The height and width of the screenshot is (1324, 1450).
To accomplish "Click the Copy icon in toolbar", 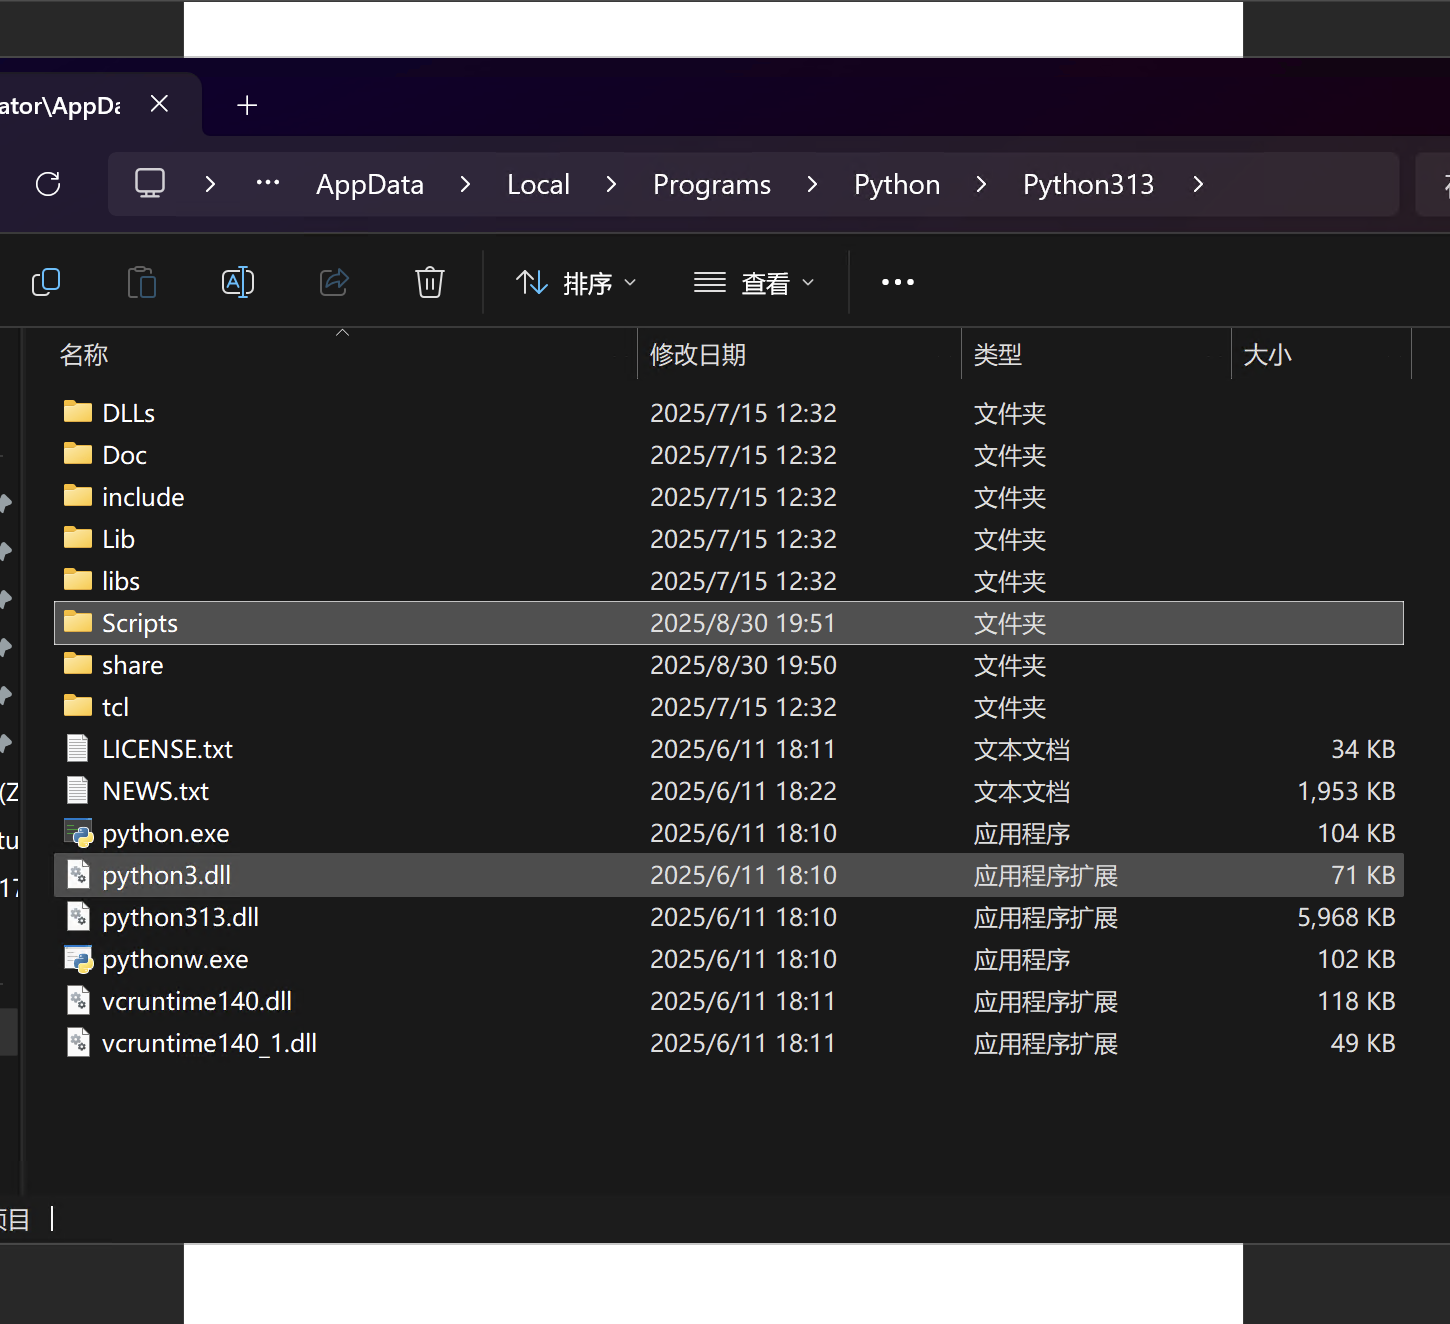I will click(x=46, y=283).
